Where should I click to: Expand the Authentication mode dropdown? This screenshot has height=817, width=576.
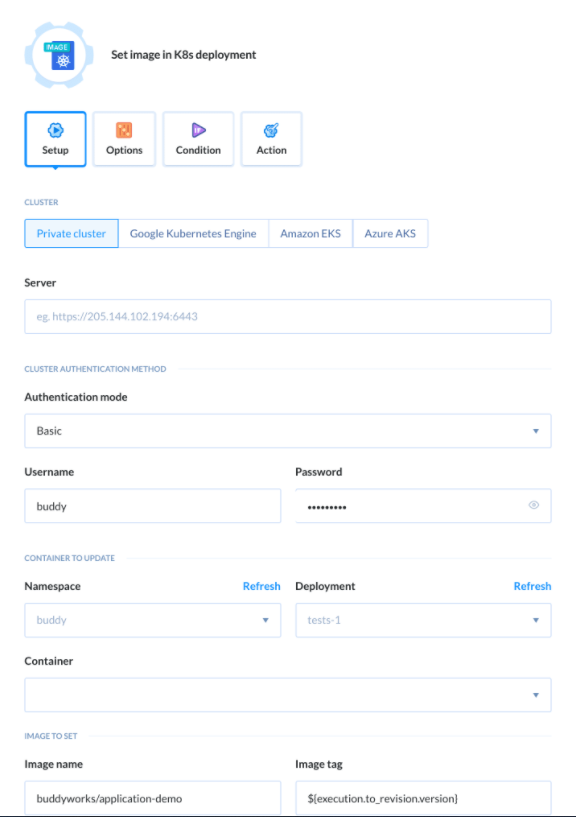coord(288,431)
